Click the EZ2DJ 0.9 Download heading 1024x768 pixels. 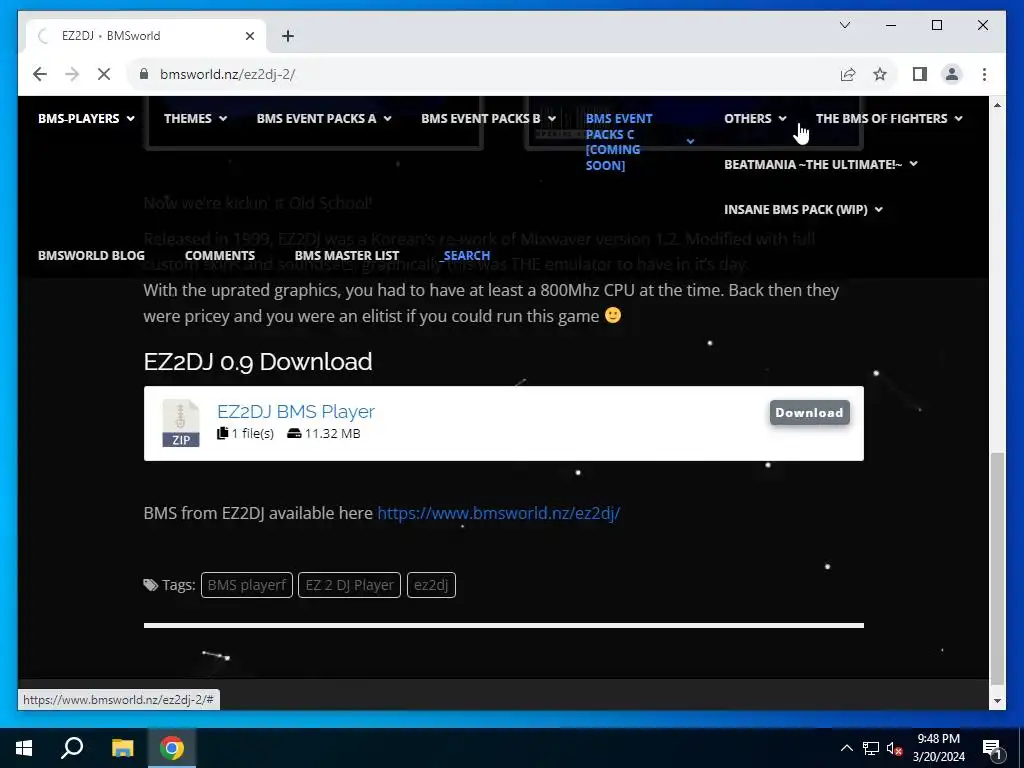[x=258, y=362]
